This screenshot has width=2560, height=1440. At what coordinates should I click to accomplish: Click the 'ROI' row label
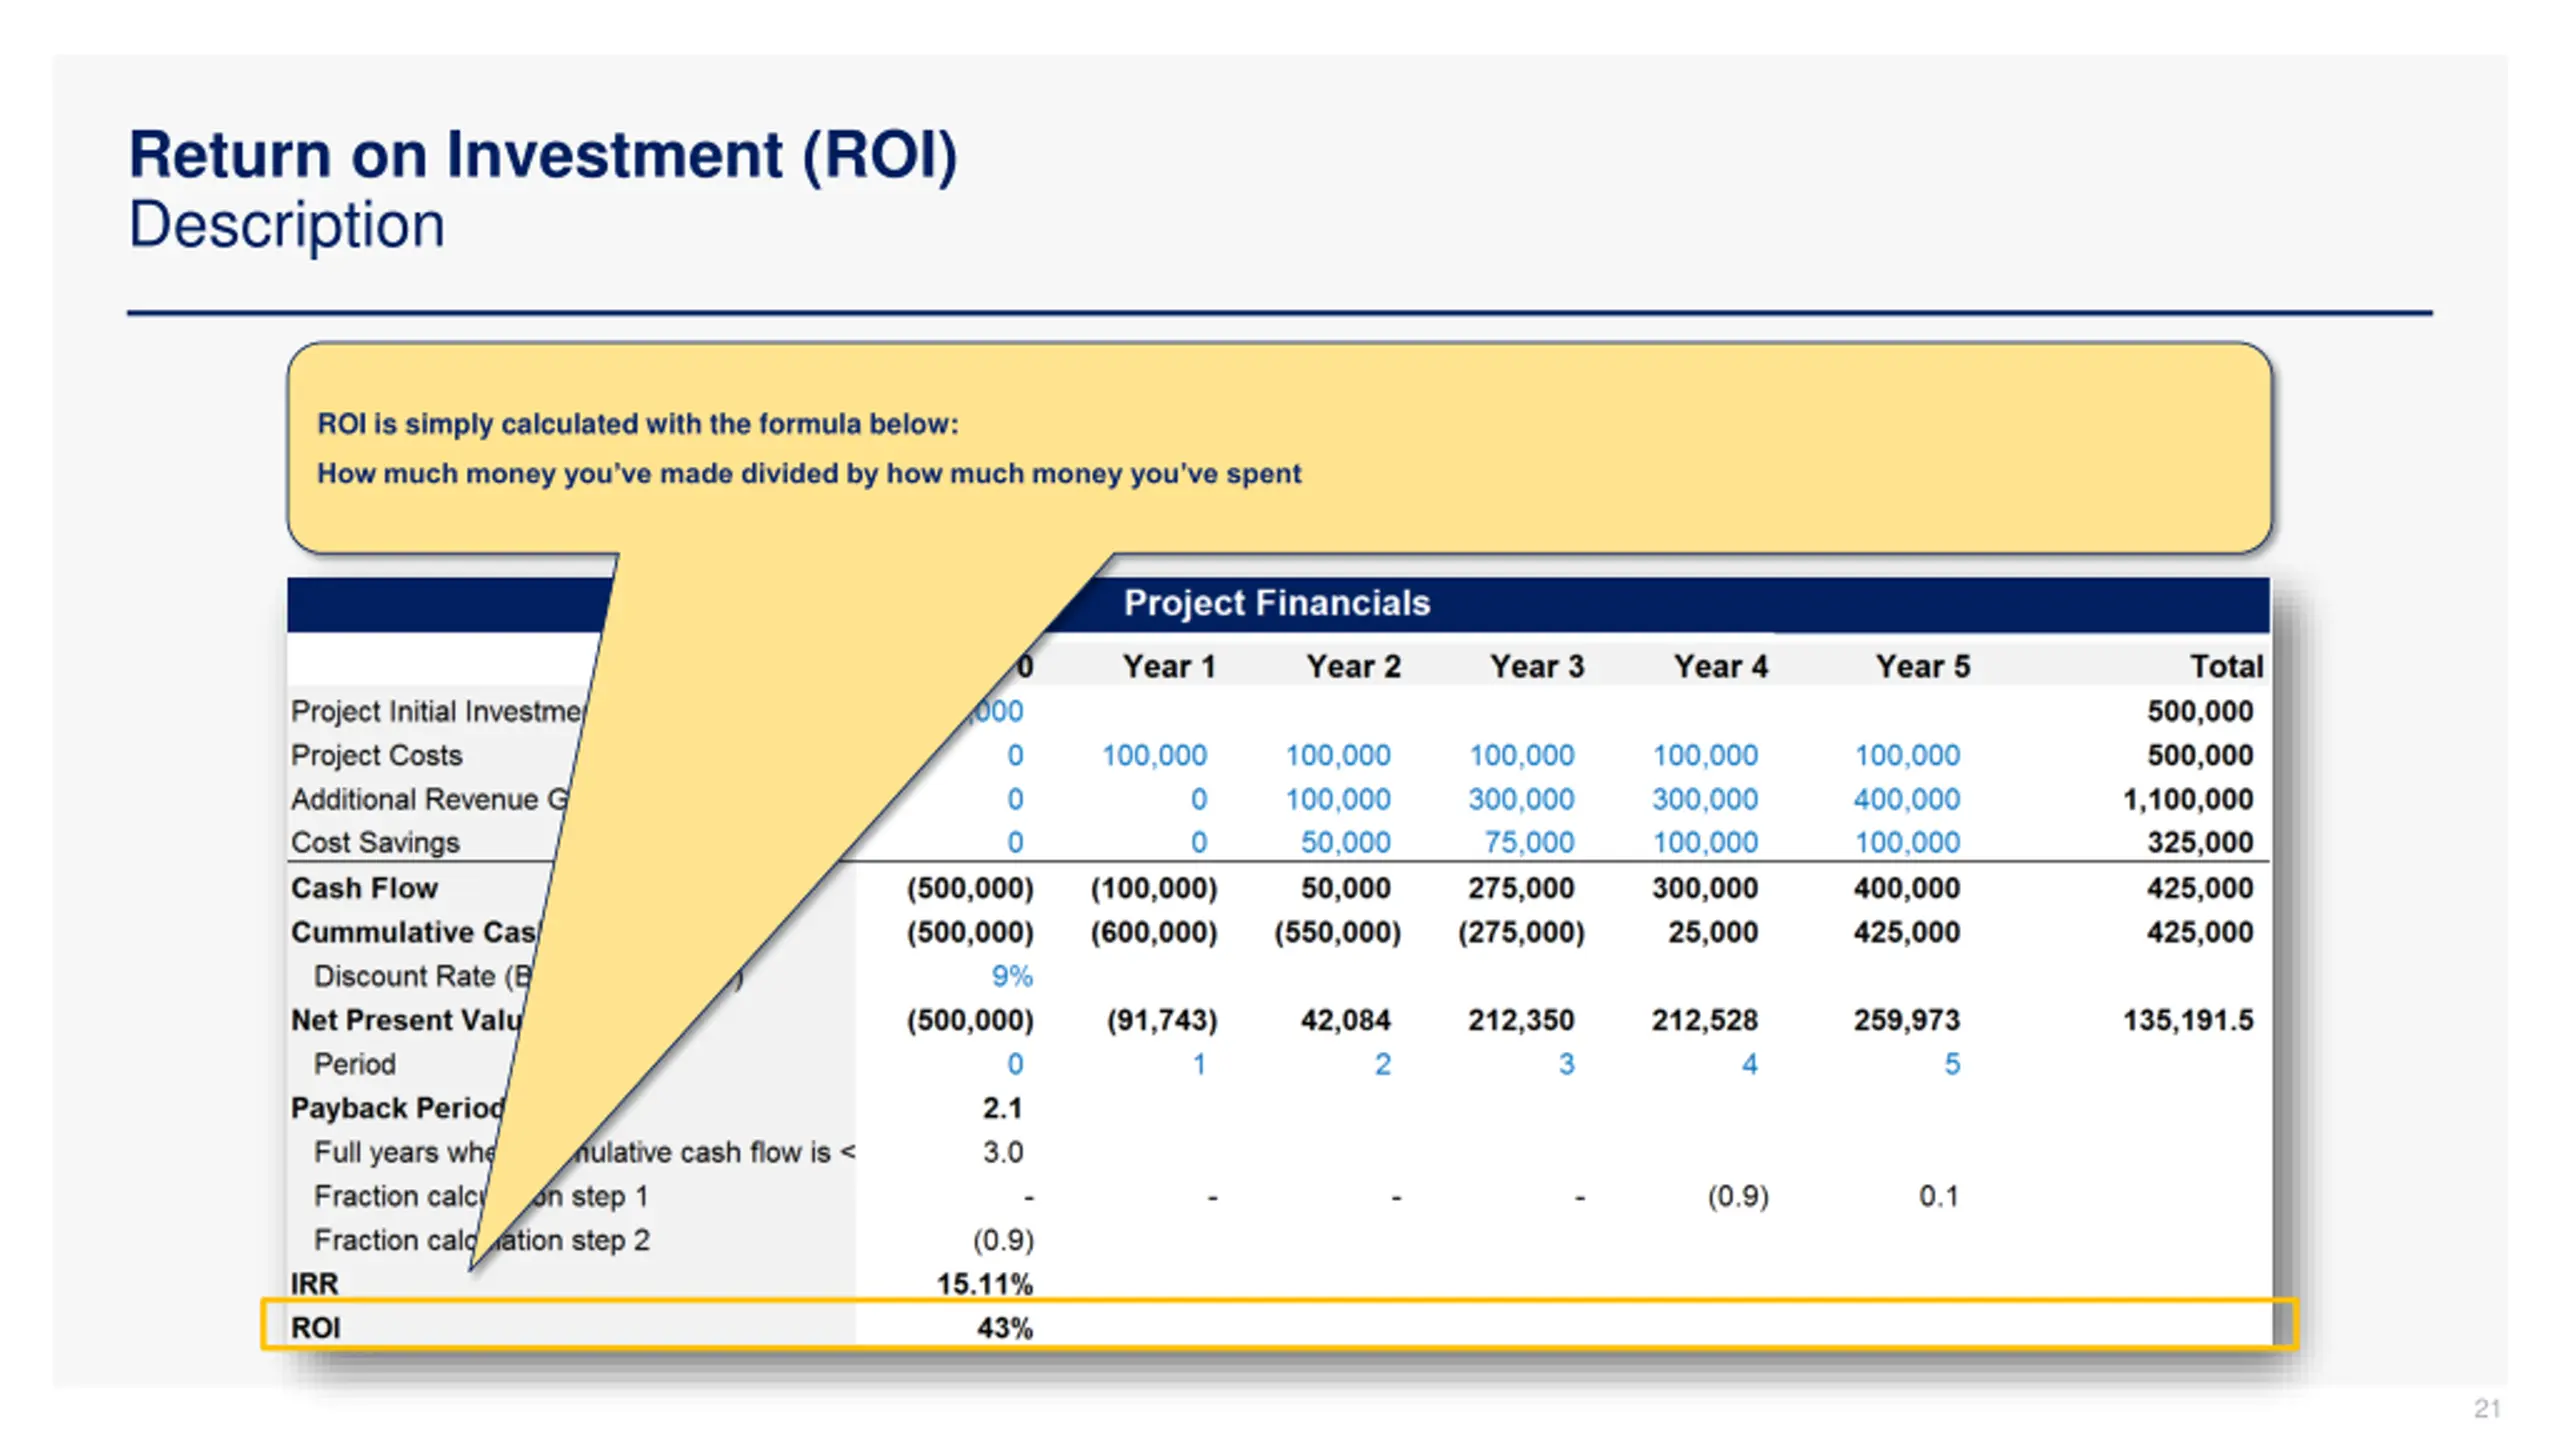tap(315, 1328)
